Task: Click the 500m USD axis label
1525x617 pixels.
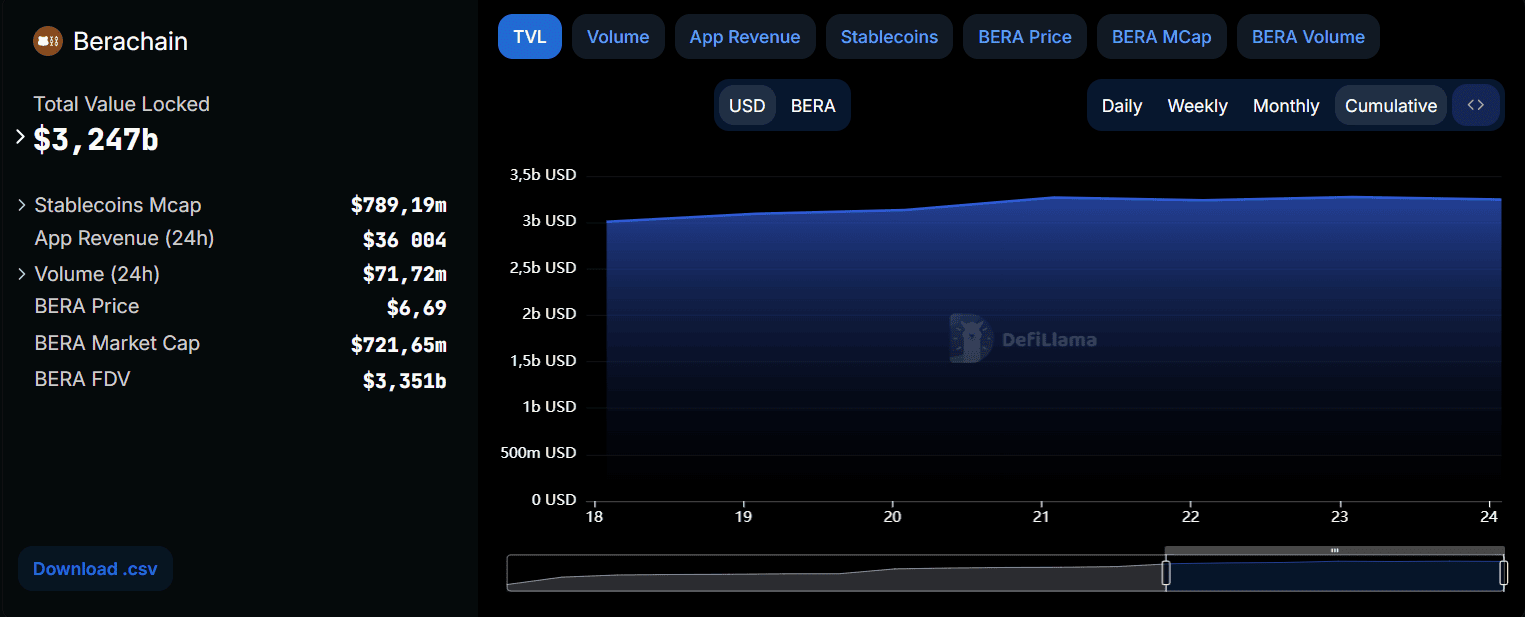Action: (540, 453)
